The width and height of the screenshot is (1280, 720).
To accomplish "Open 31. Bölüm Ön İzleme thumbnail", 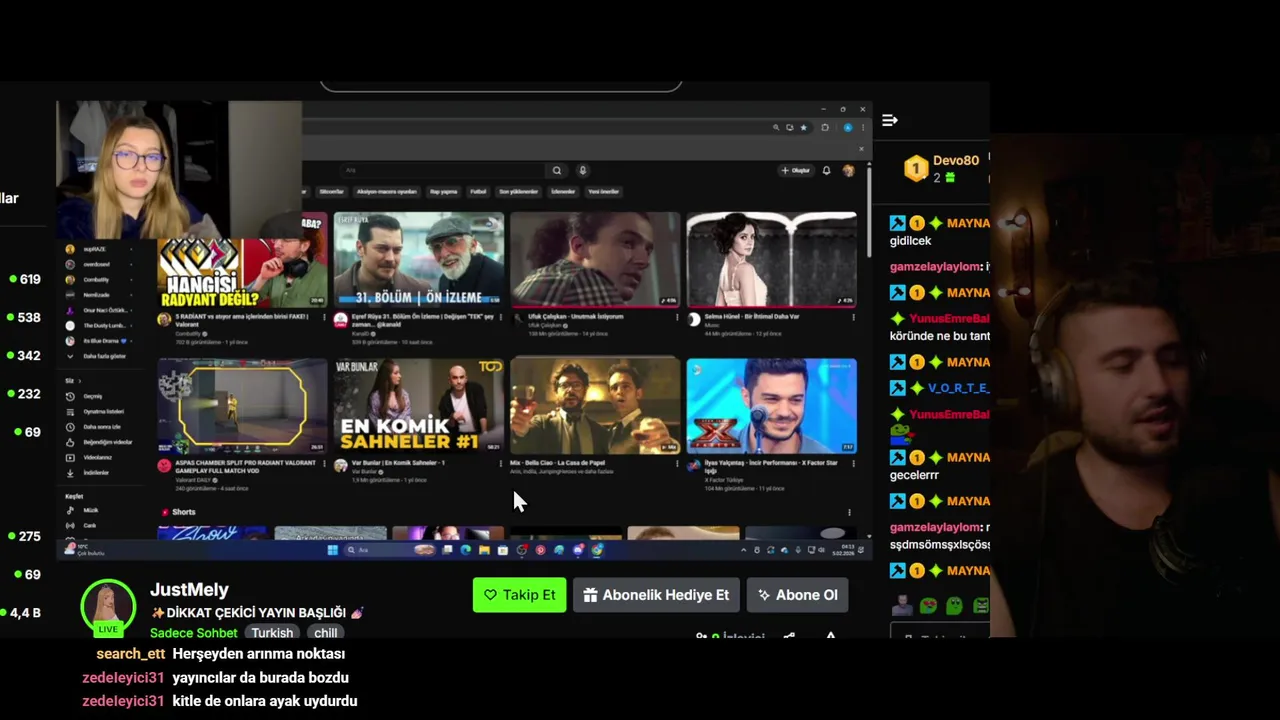I will click(419, 260).
